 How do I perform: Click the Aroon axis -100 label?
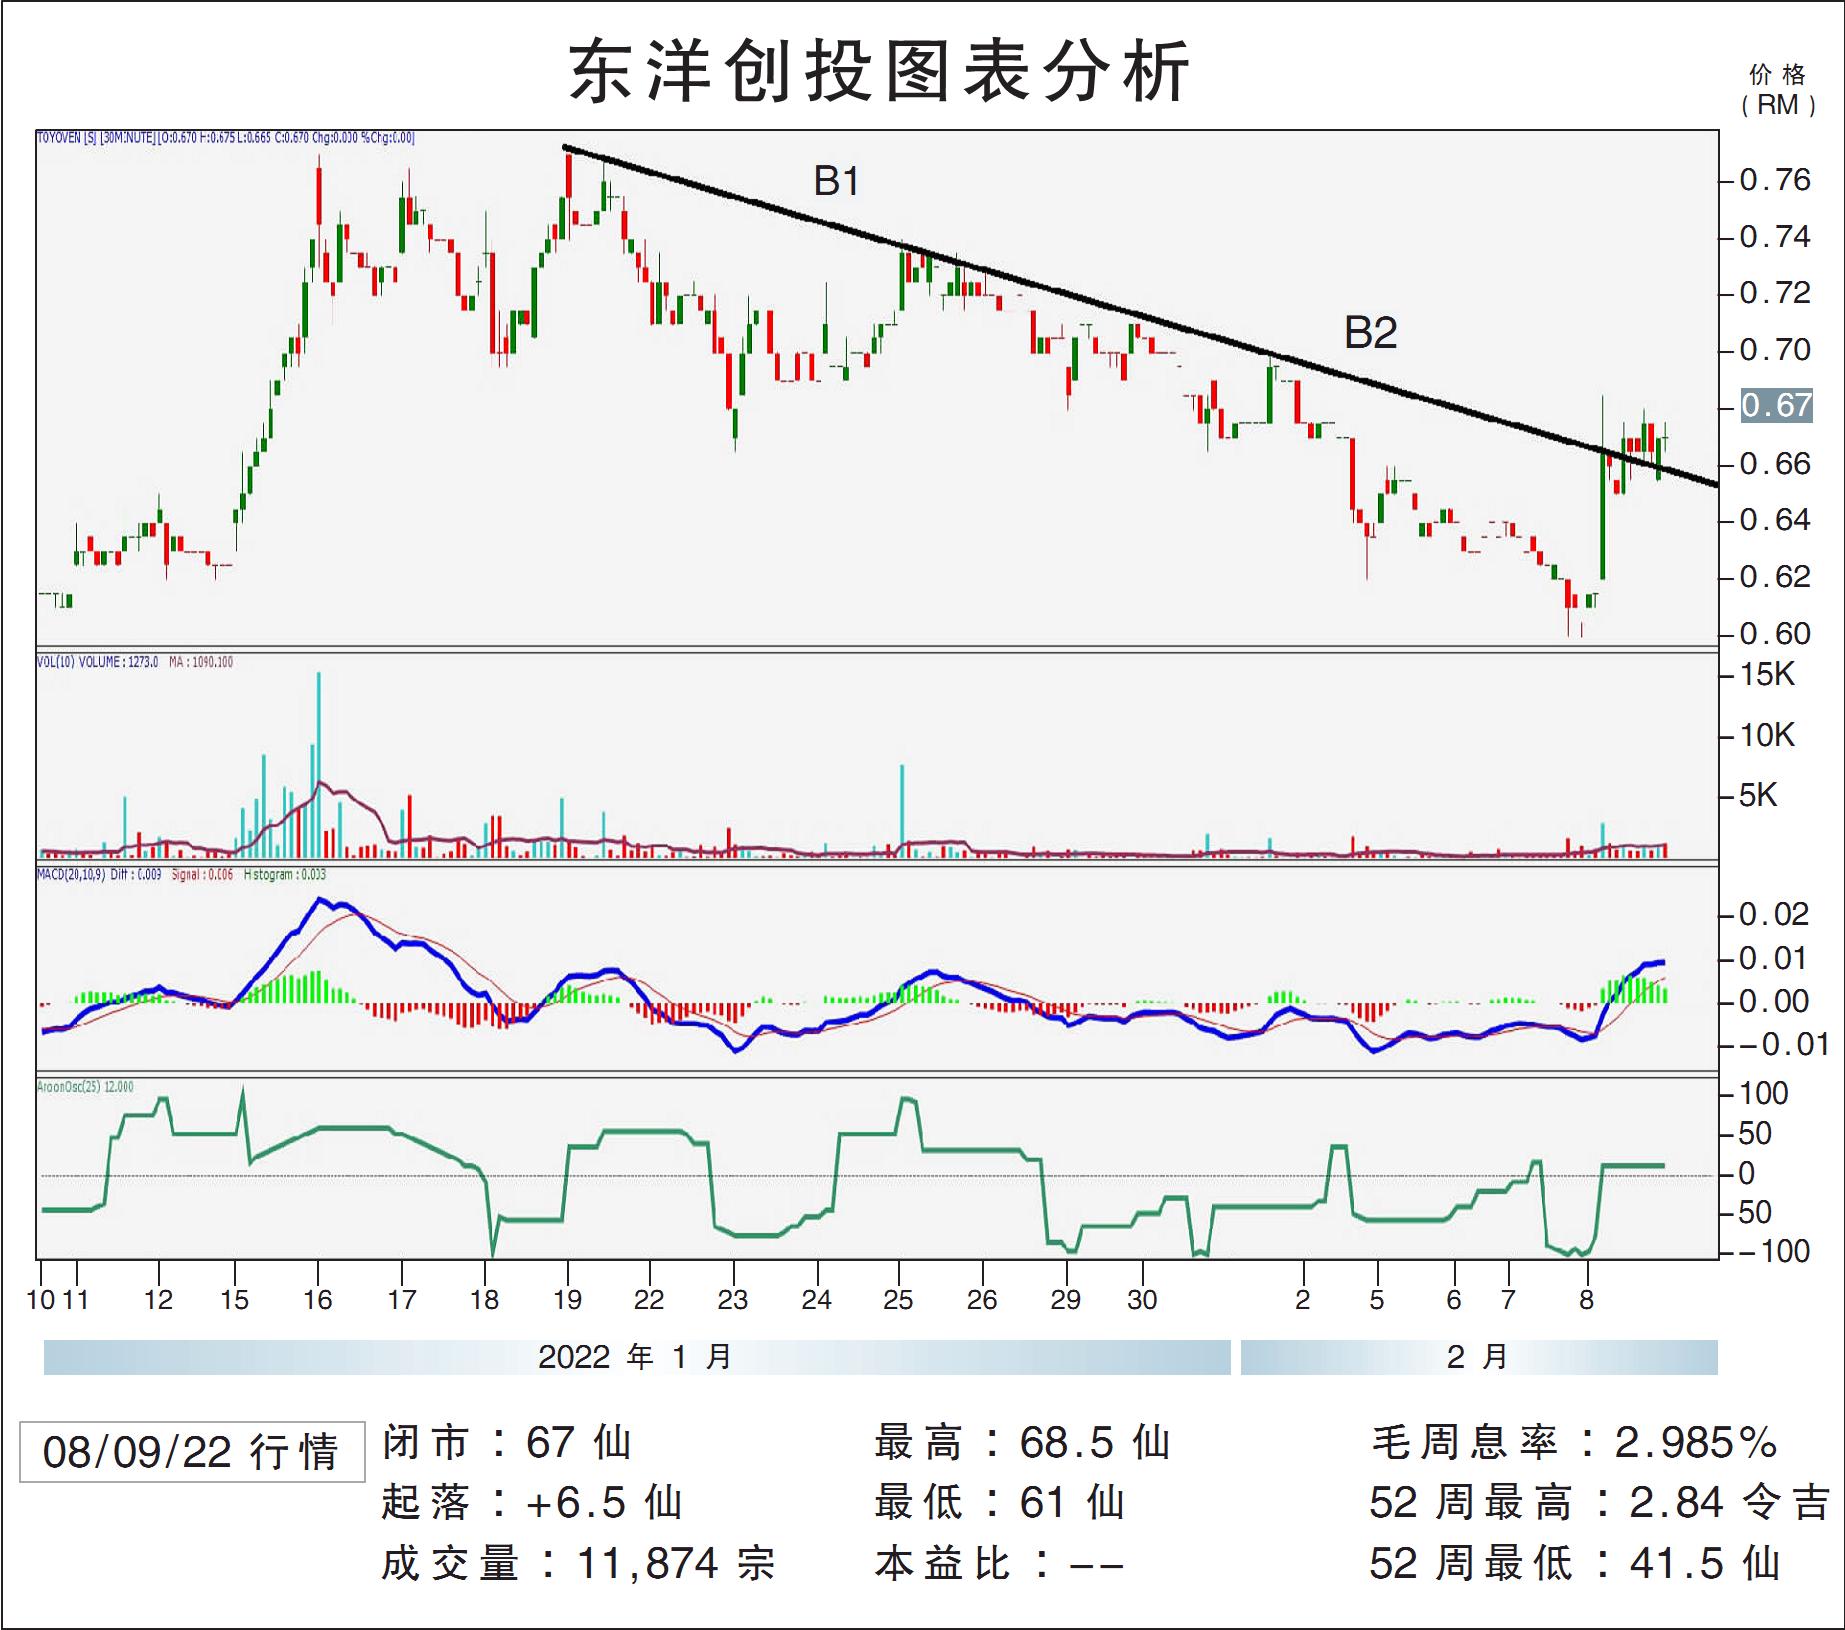pos(1774,1251)
